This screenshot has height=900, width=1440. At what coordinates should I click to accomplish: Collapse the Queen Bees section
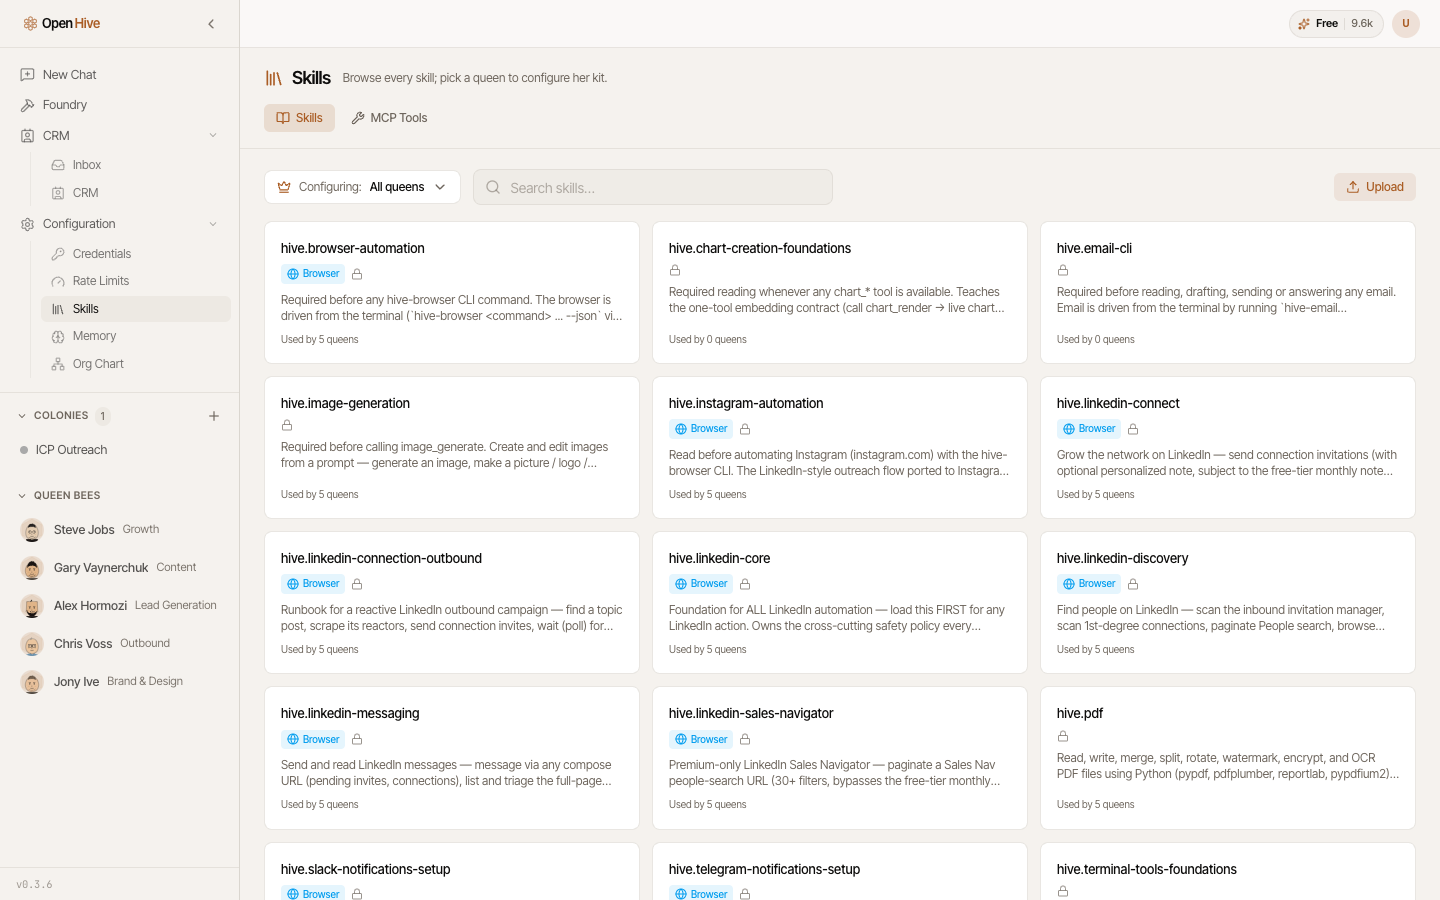22,495
